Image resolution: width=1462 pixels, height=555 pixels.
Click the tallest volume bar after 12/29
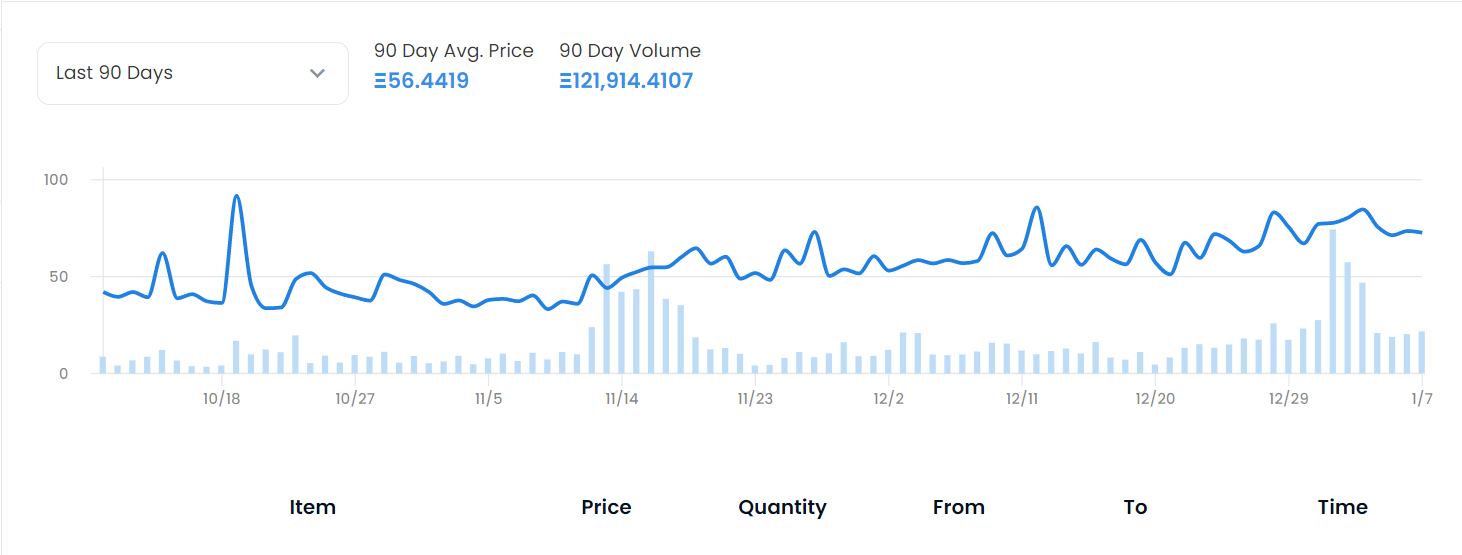(1332, 300)
